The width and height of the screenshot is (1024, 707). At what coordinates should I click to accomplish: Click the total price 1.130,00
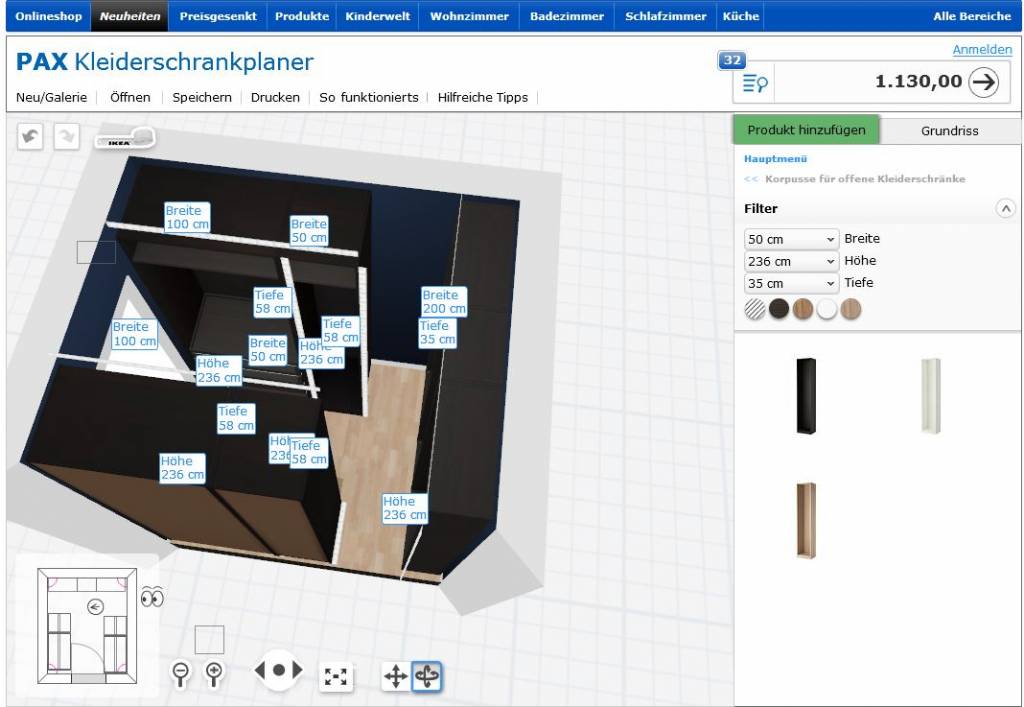(x=918, y=82)
